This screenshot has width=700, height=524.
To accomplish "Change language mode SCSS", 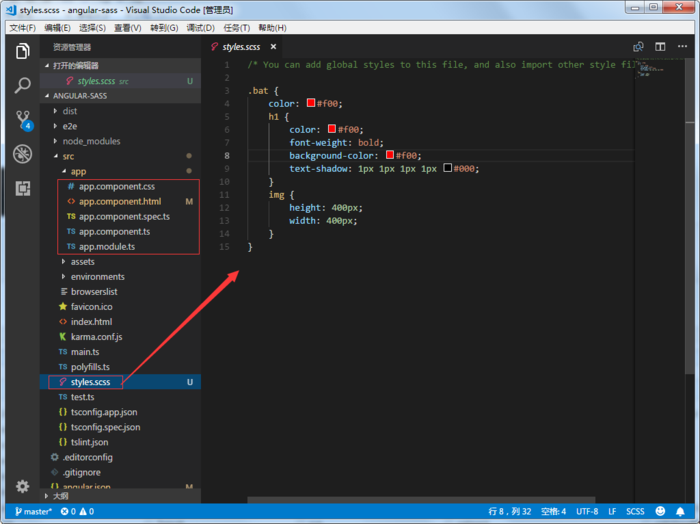I will pyautogui.click(x=635, y=512).
